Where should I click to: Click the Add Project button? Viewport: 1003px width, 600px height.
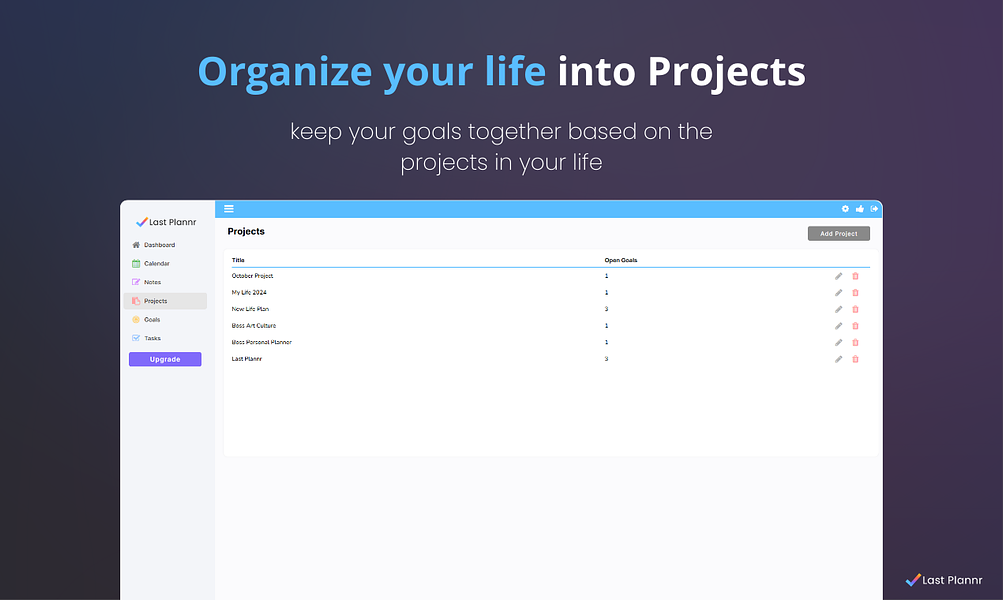839,233
